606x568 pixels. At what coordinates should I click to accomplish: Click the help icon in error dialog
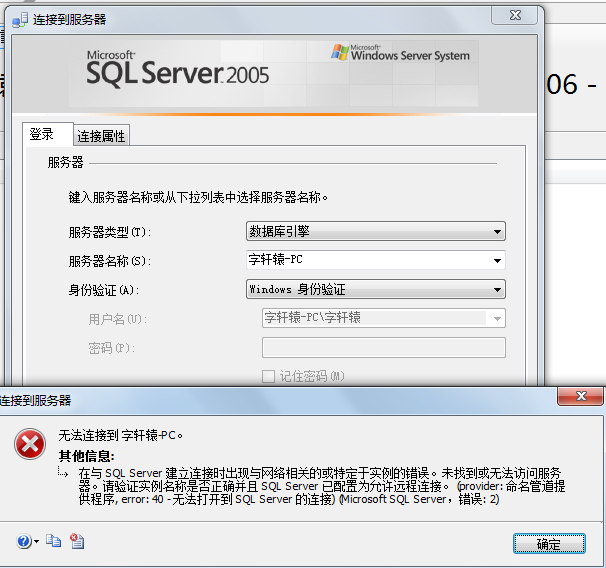click(x=24, y=541)
